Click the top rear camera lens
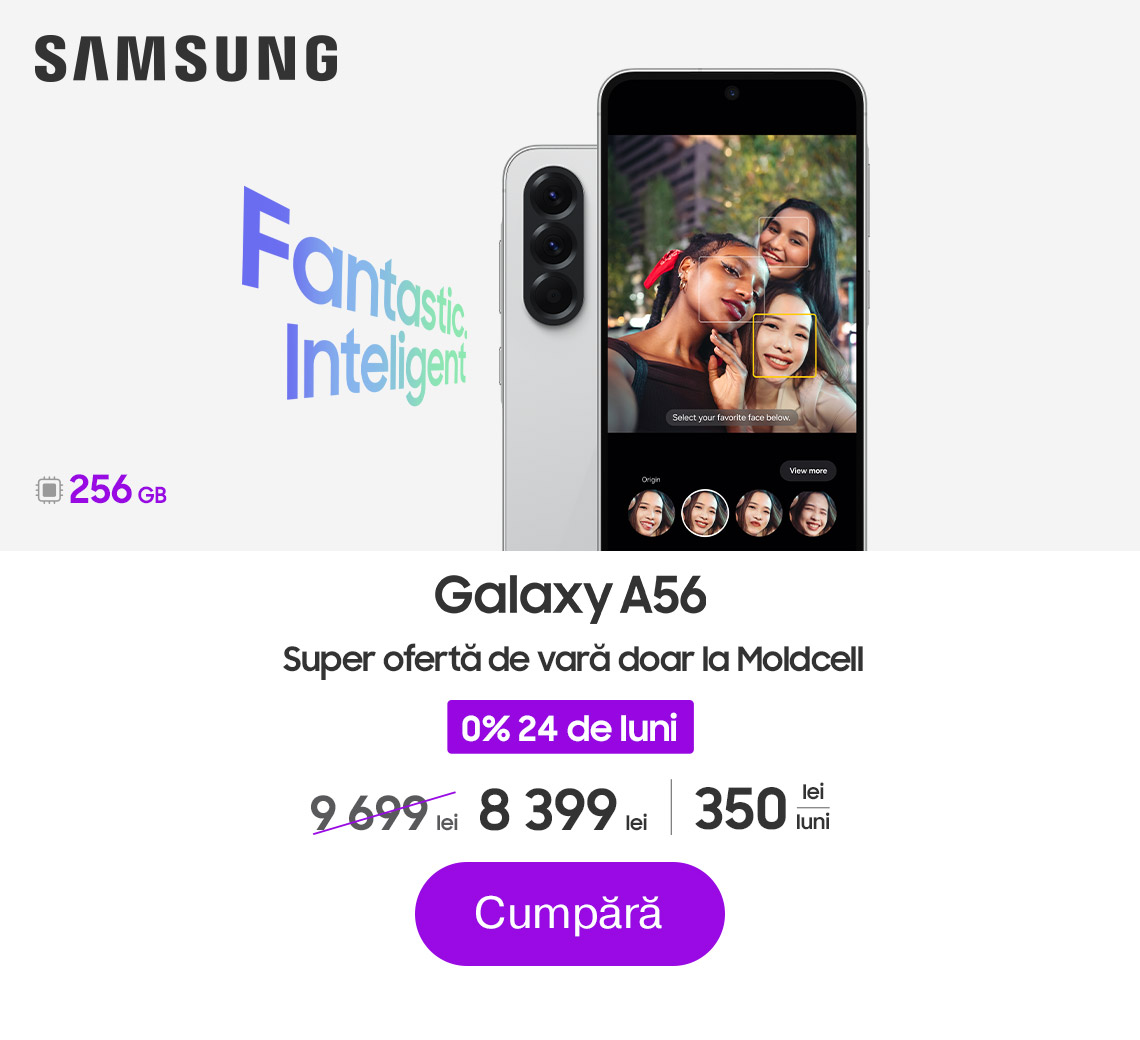The width and height of the screenshot is (1140, 1040). point(553,195)
